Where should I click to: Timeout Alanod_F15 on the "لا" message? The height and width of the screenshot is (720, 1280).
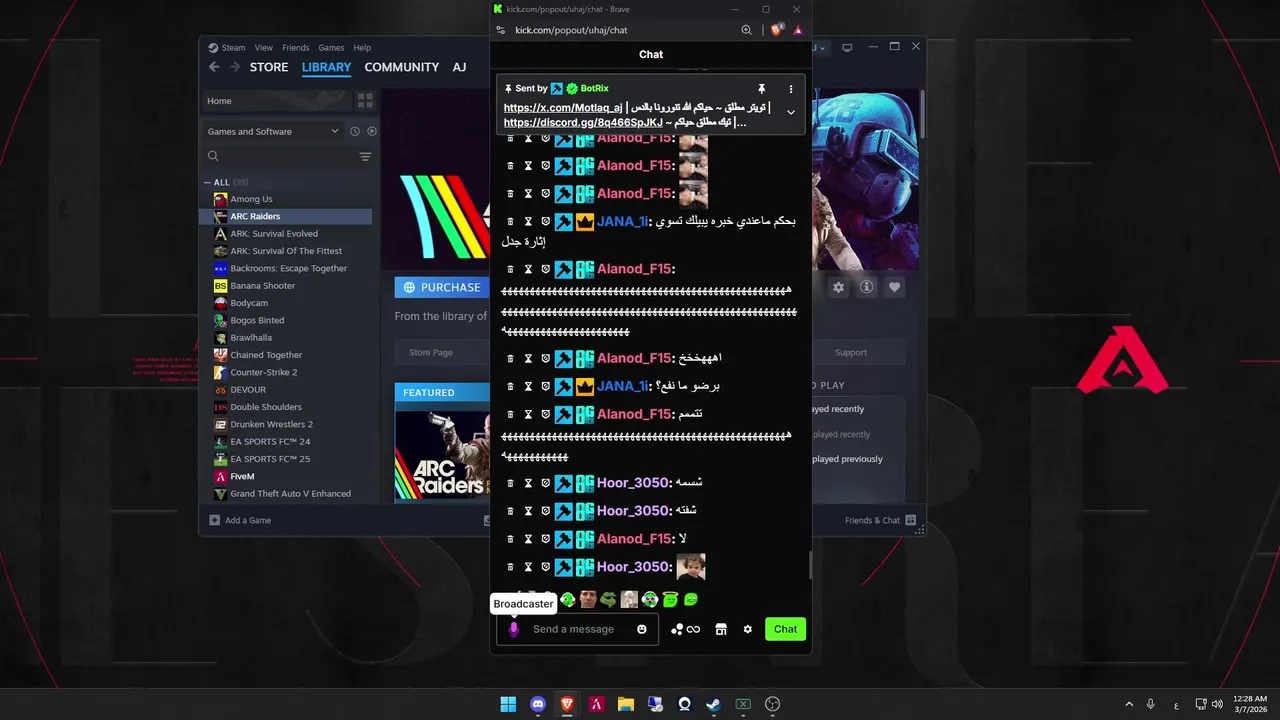tap(528, 539)
